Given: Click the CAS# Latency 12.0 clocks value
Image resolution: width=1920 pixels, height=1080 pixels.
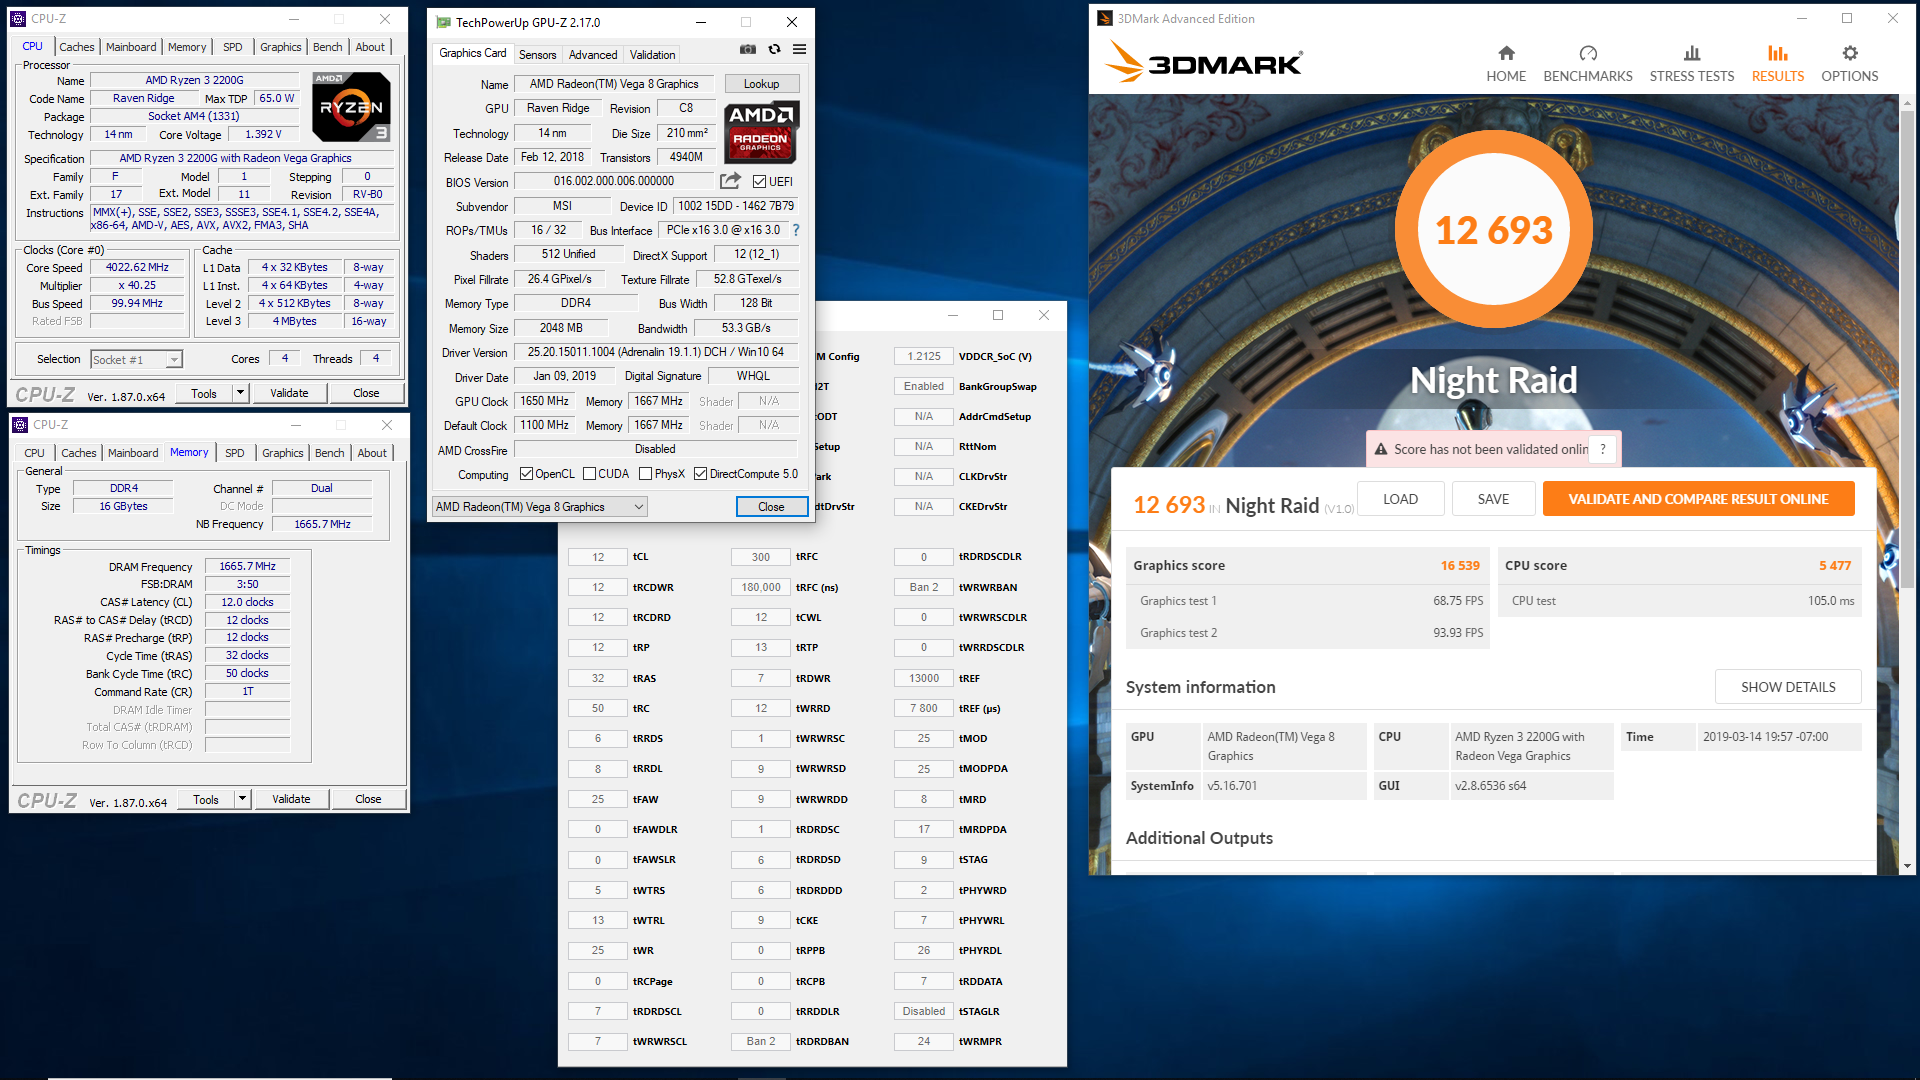Looking at the screenshot, I should [x=247, y=602].
